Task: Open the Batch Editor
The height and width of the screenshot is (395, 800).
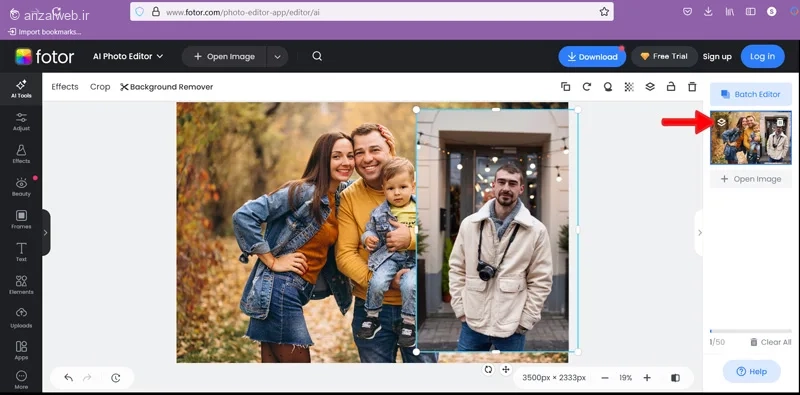Action: pyautogui.click(x=751, y=94)
